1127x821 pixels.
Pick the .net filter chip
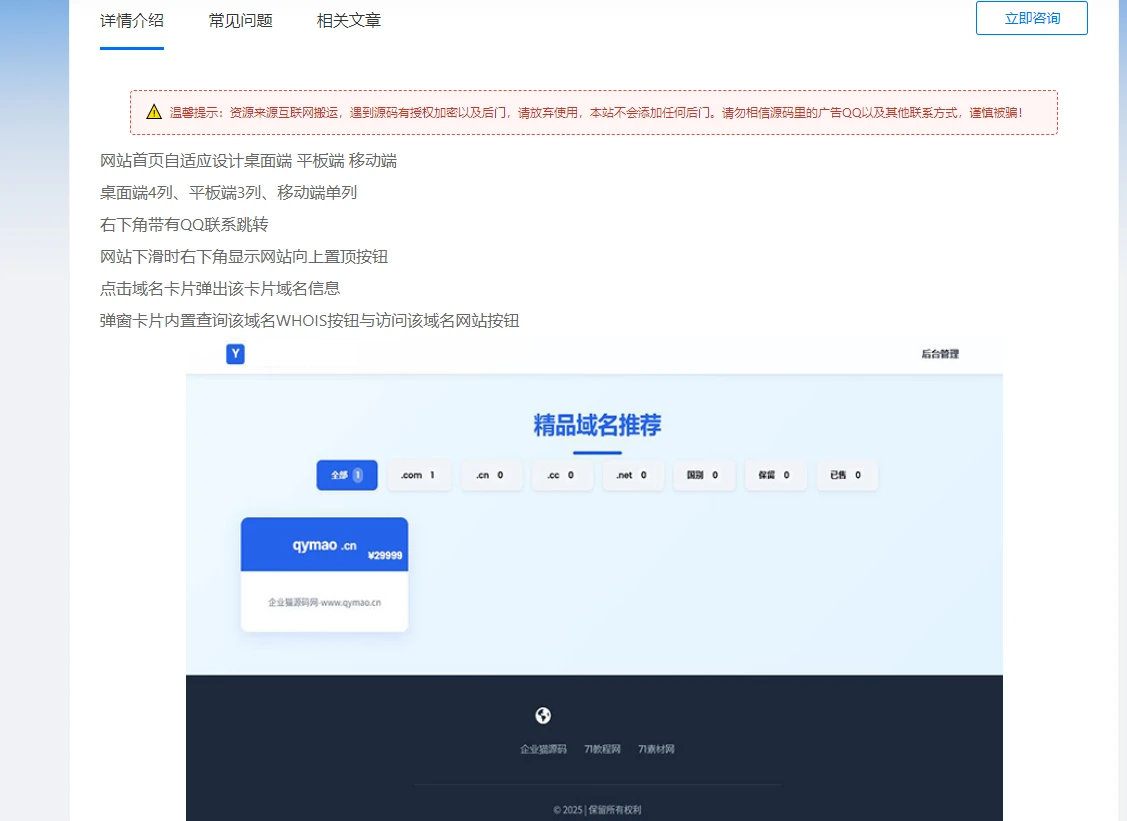point(632,475)
